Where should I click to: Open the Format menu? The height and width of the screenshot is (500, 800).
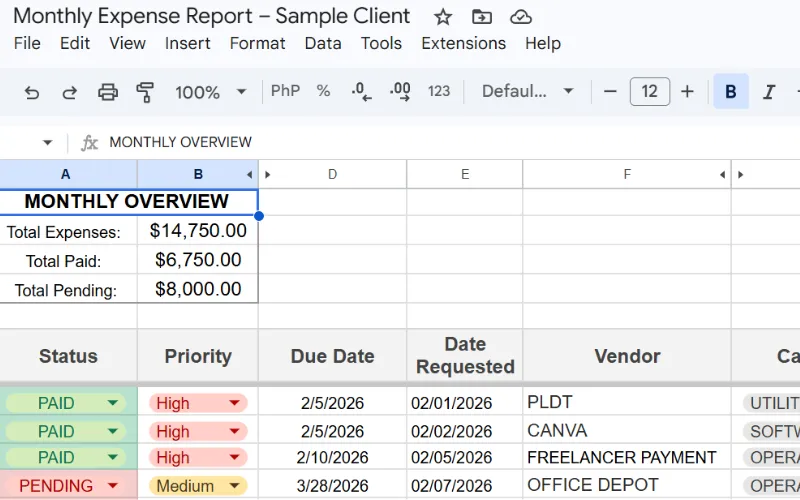(x=257, y=43)
